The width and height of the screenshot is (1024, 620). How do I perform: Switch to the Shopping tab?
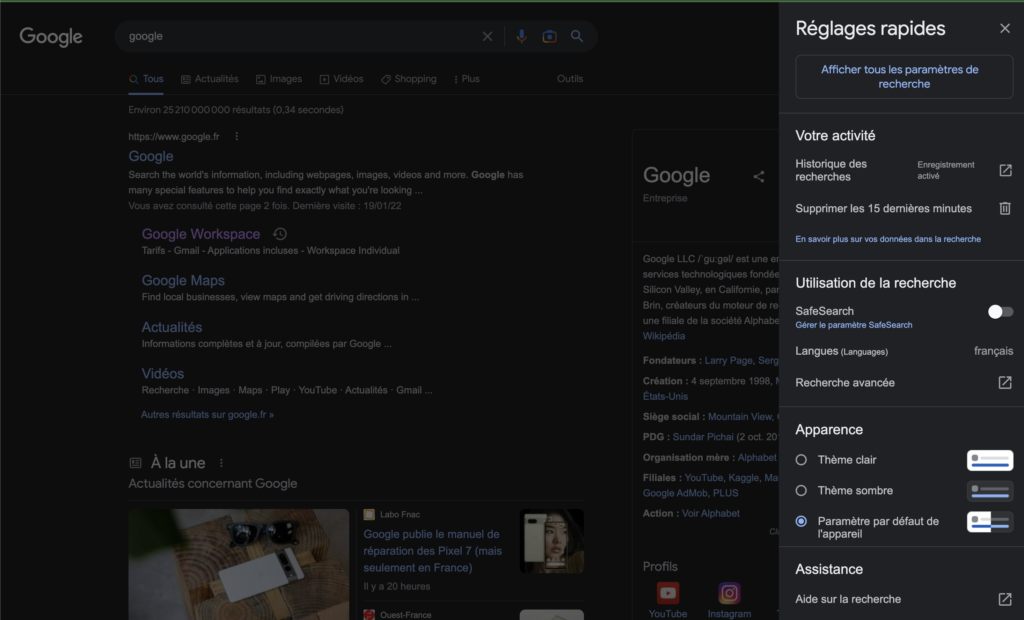click(409, 79)
